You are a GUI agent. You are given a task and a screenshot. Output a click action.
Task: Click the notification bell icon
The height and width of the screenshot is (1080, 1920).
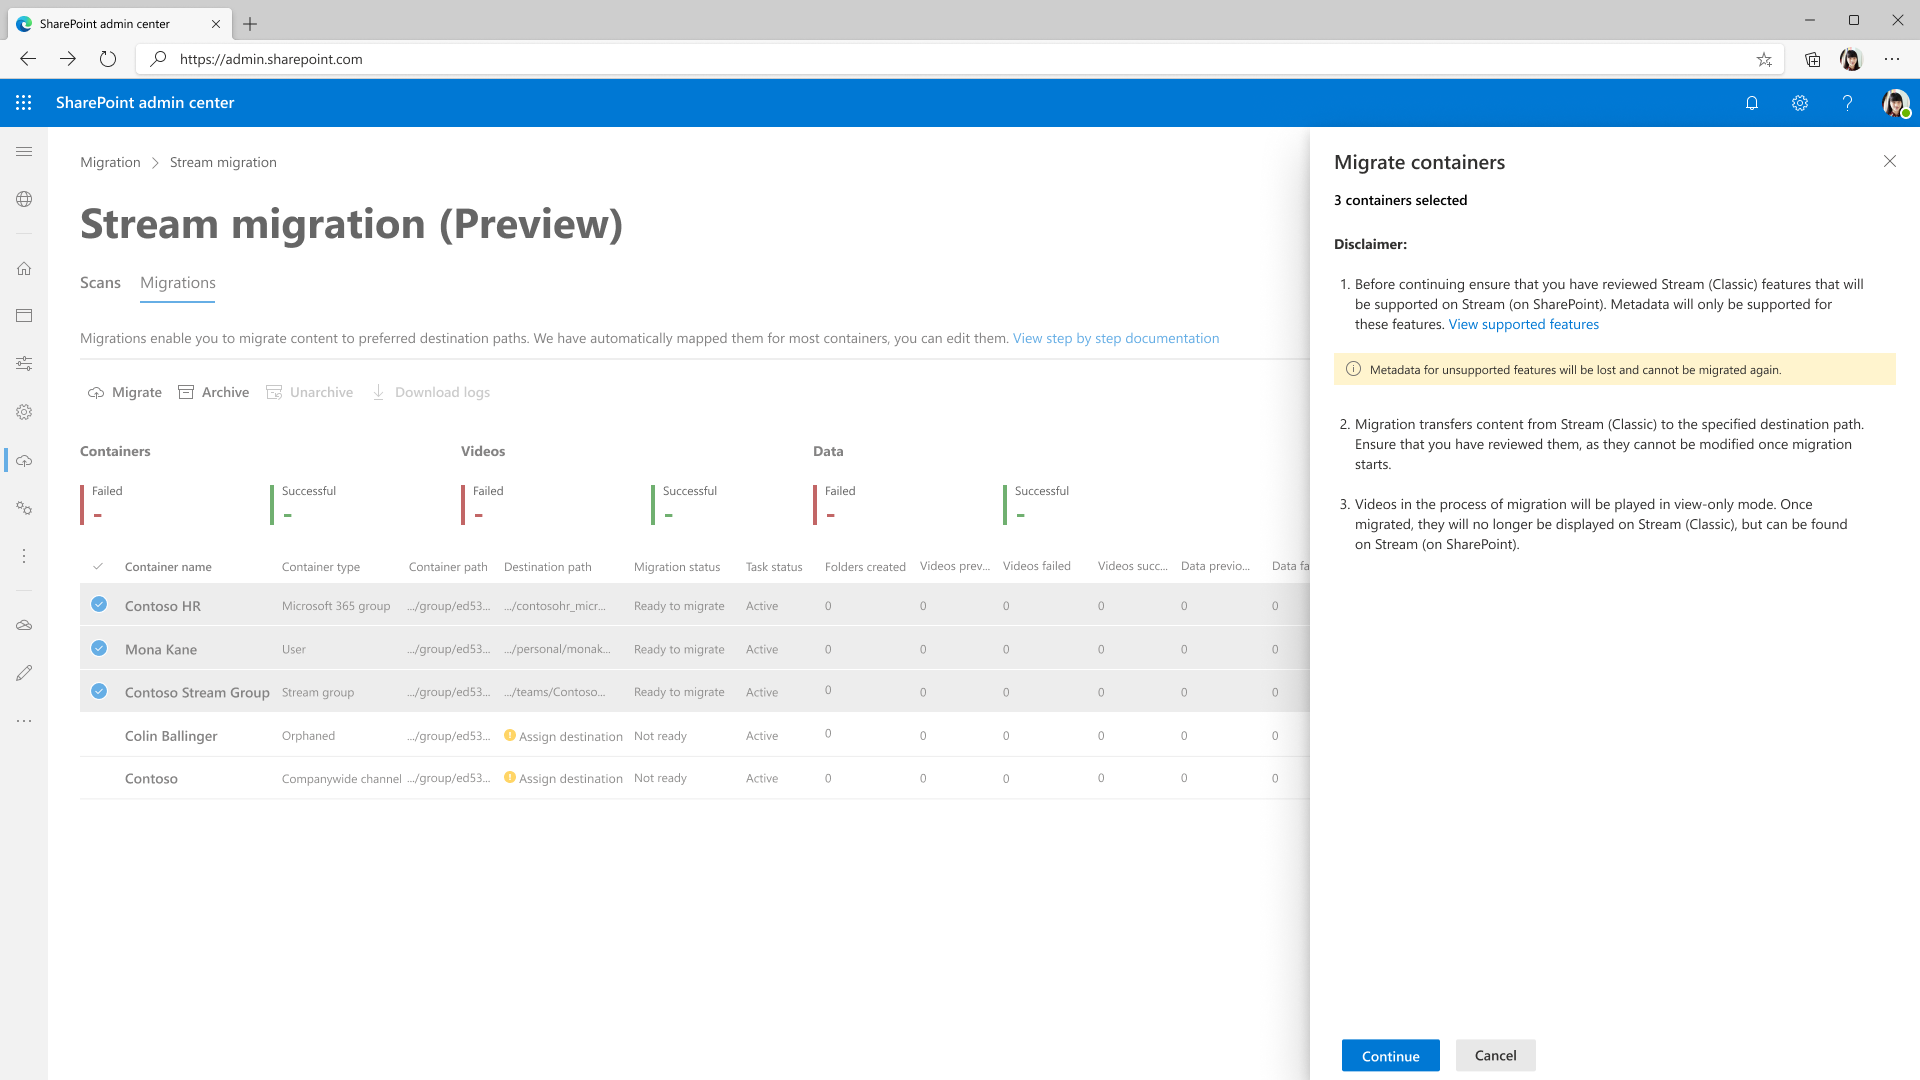click(x=1751, y=103)
